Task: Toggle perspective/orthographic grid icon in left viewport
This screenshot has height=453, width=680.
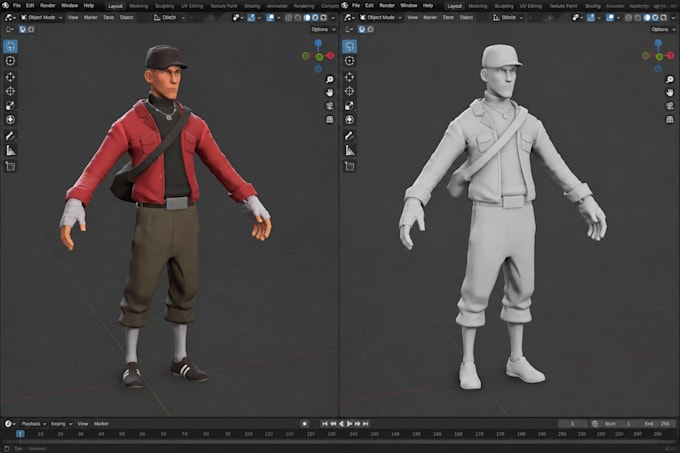Action: [x=330, y=119]
